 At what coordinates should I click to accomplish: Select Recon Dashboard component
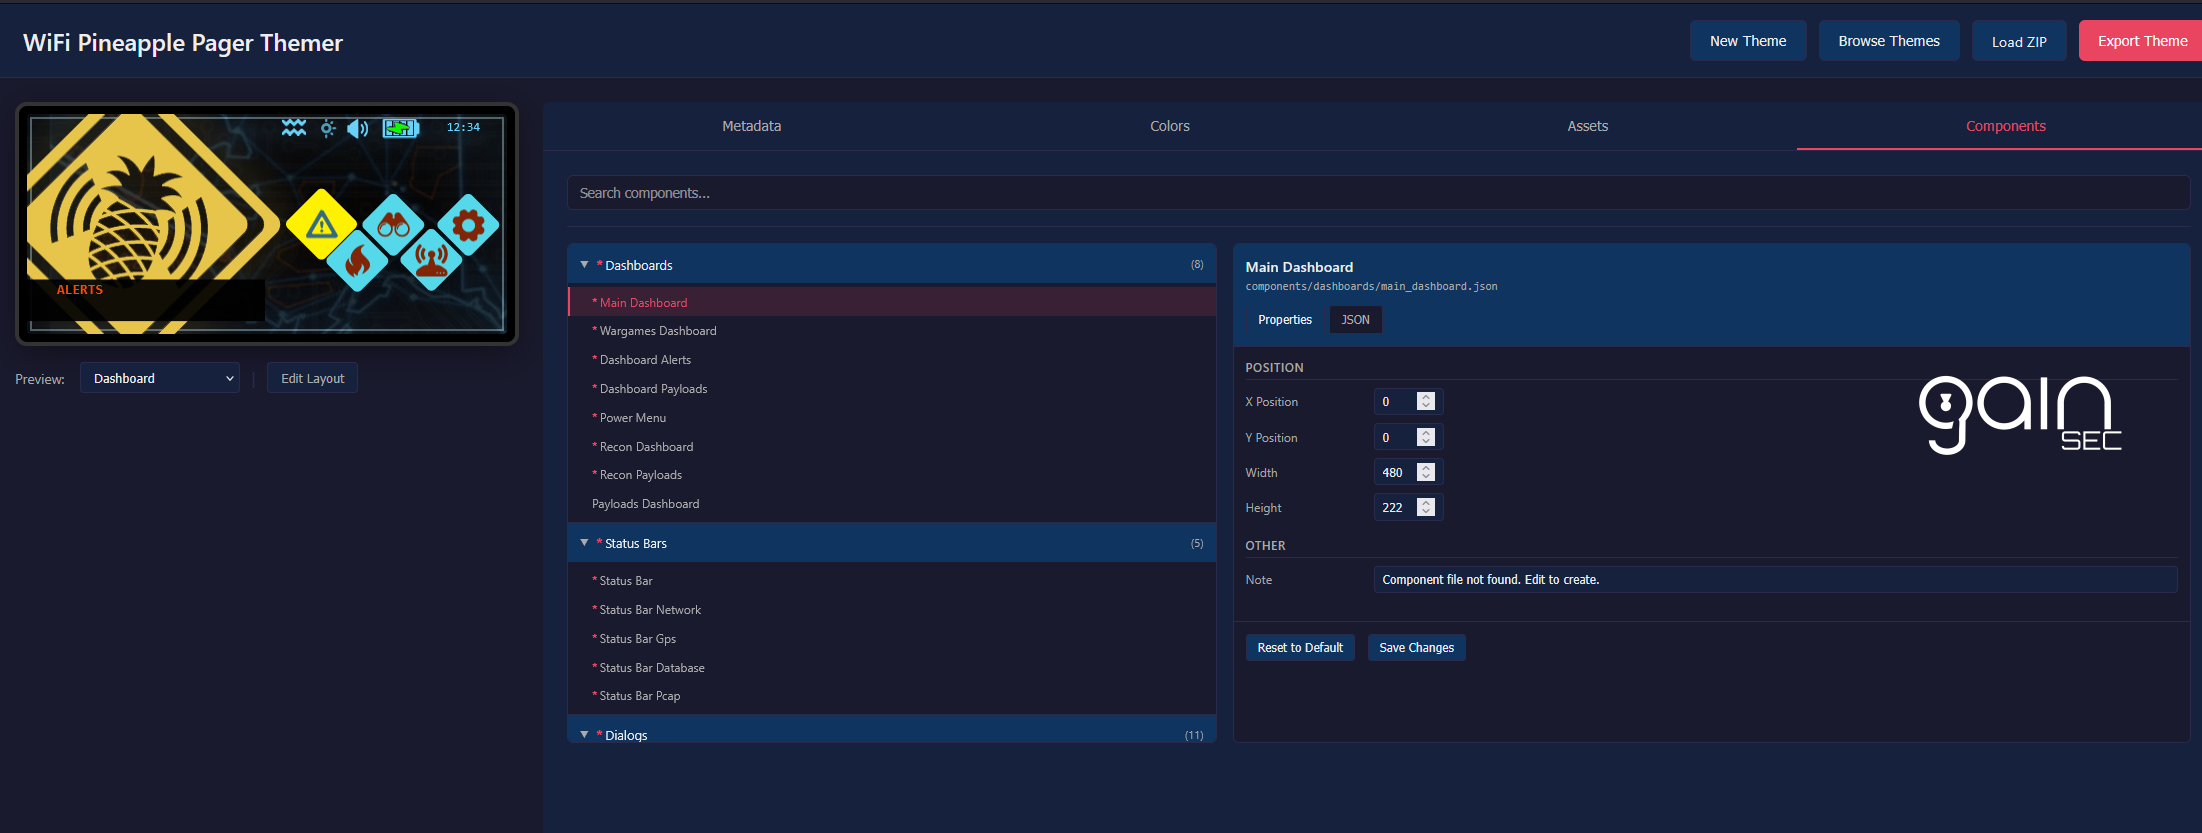(892, 447)
